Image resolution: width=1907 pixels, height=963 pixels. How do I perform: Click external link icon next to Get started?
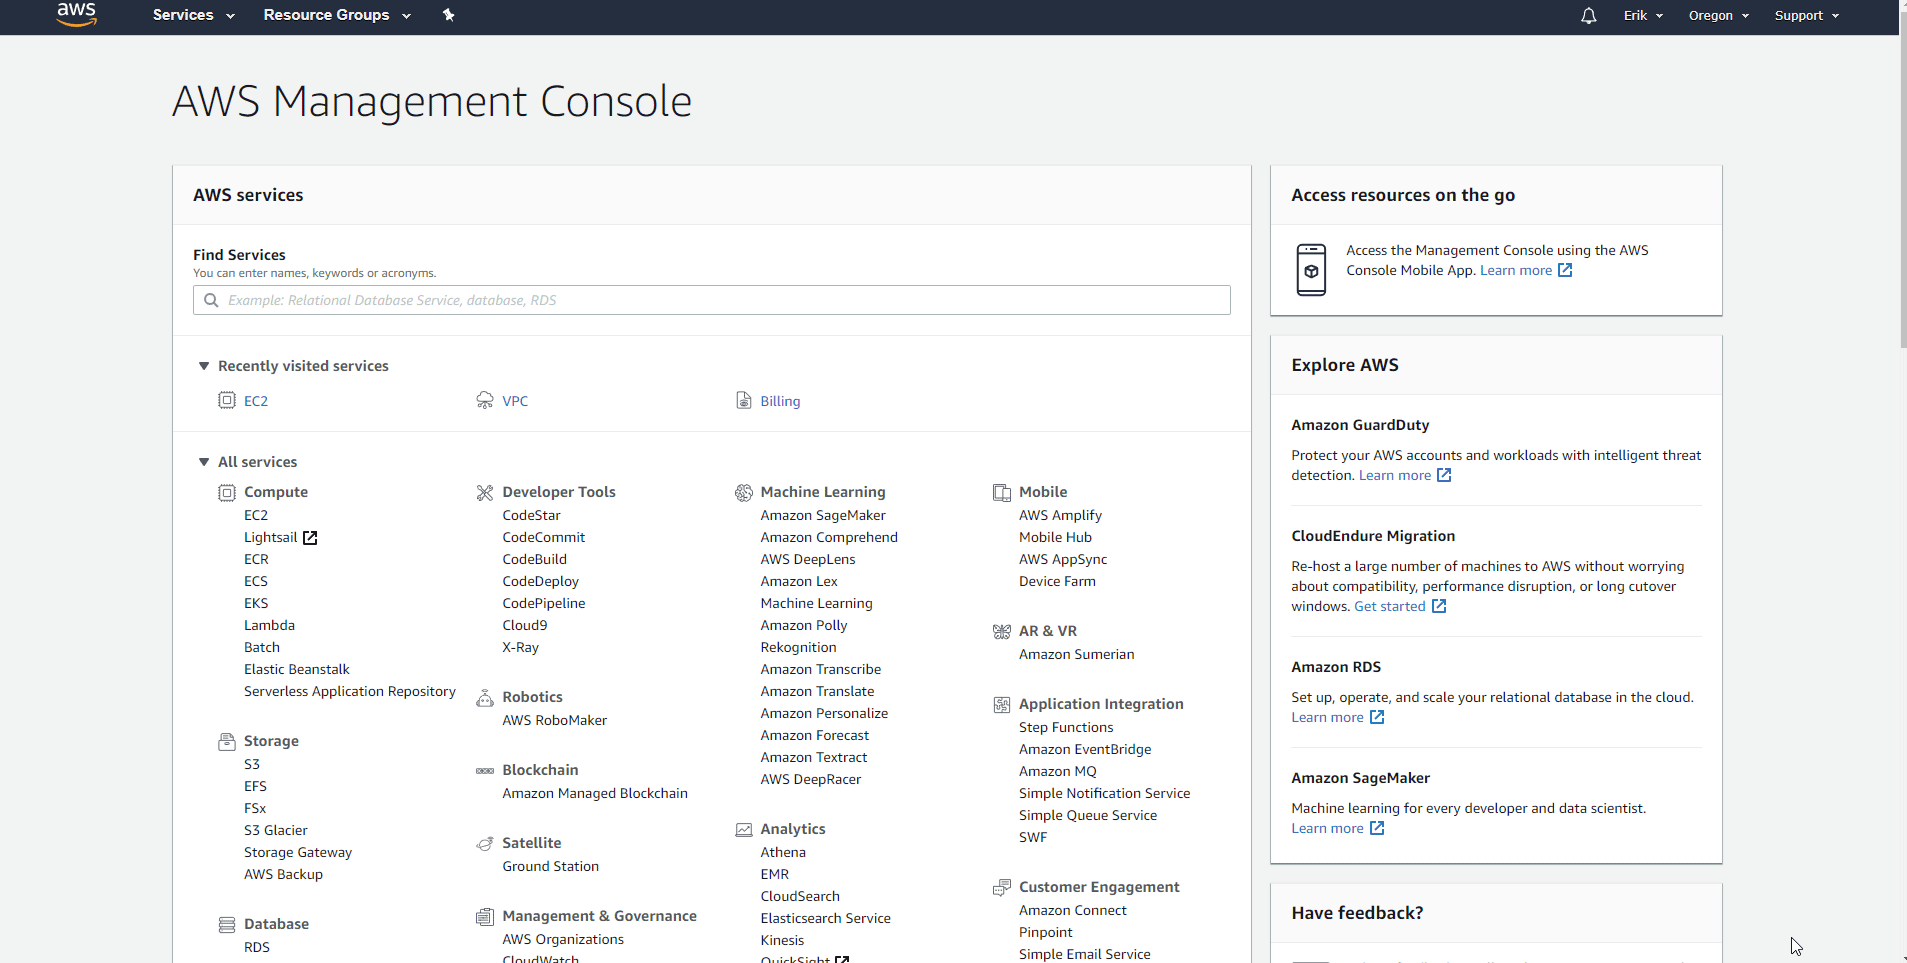pyautogui.click(x=1439, y=606)
